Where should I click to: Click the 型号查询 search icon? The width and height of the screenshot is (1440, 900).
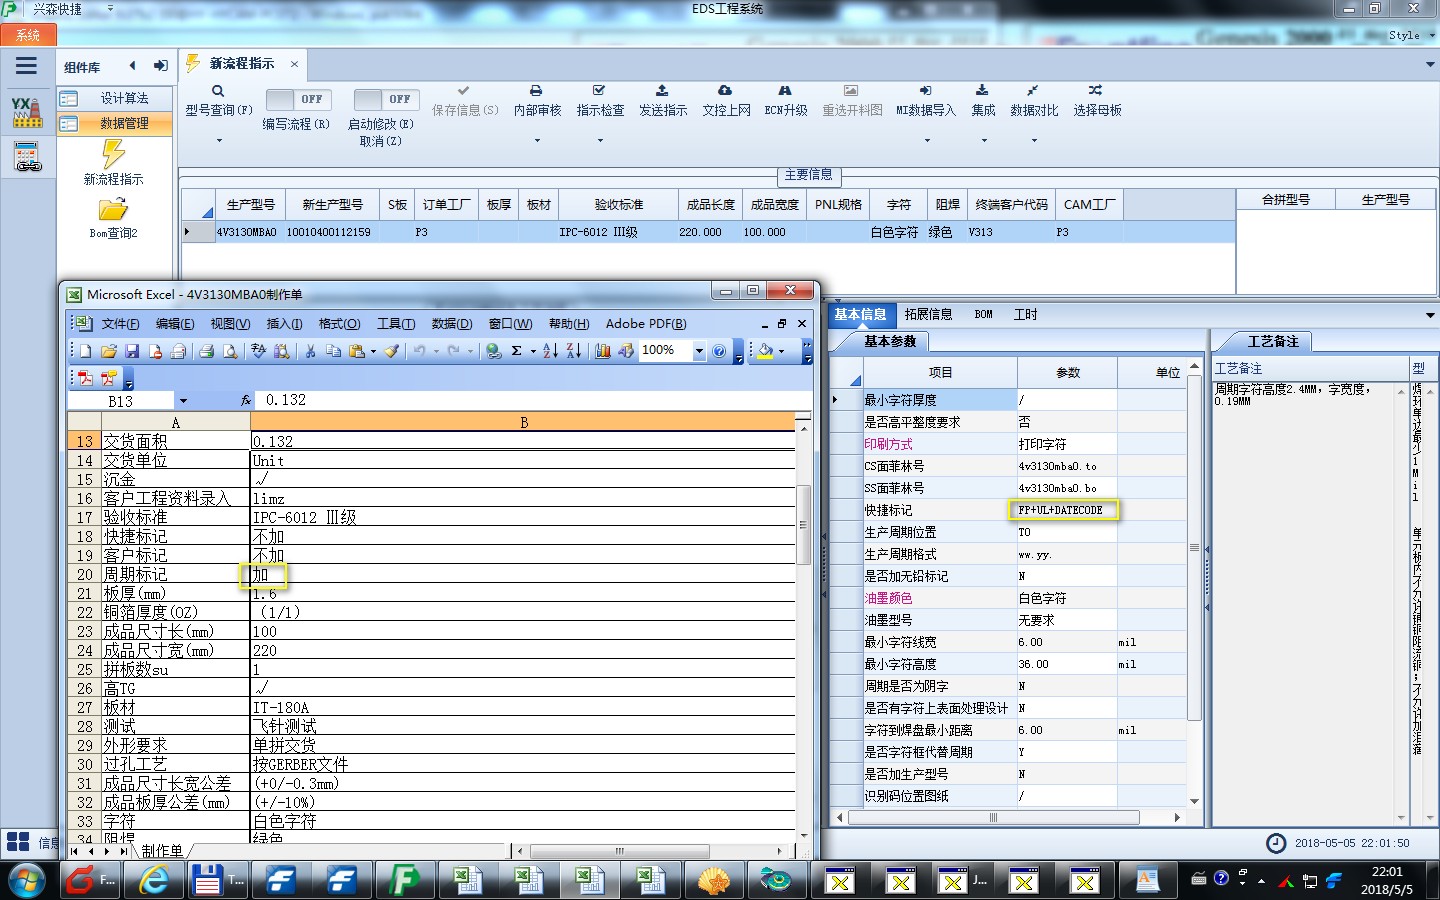[218, 91]
